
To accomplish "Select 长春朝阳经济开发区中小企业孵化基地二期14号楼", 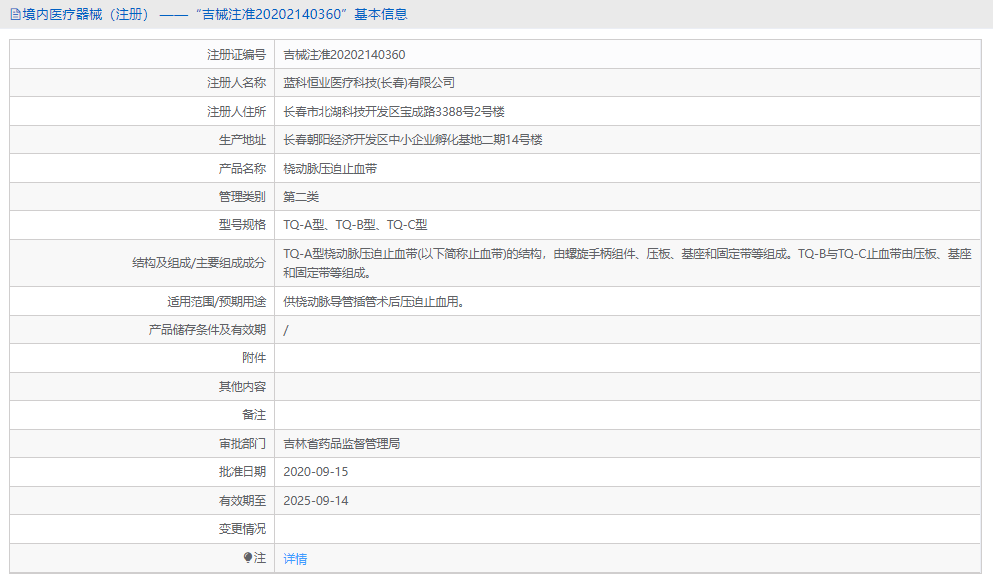I will (x=413, y=140).
